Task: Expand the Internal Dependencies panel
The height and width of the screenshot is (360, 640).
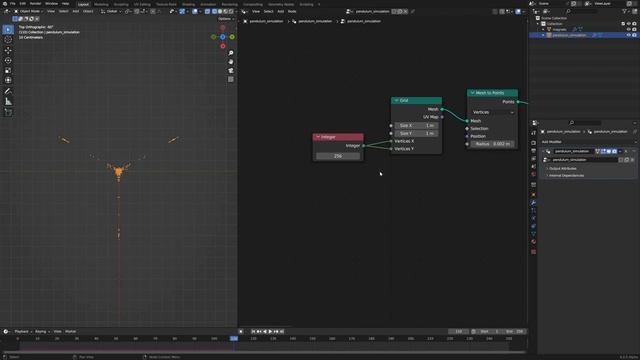Action: click(566, 176)
